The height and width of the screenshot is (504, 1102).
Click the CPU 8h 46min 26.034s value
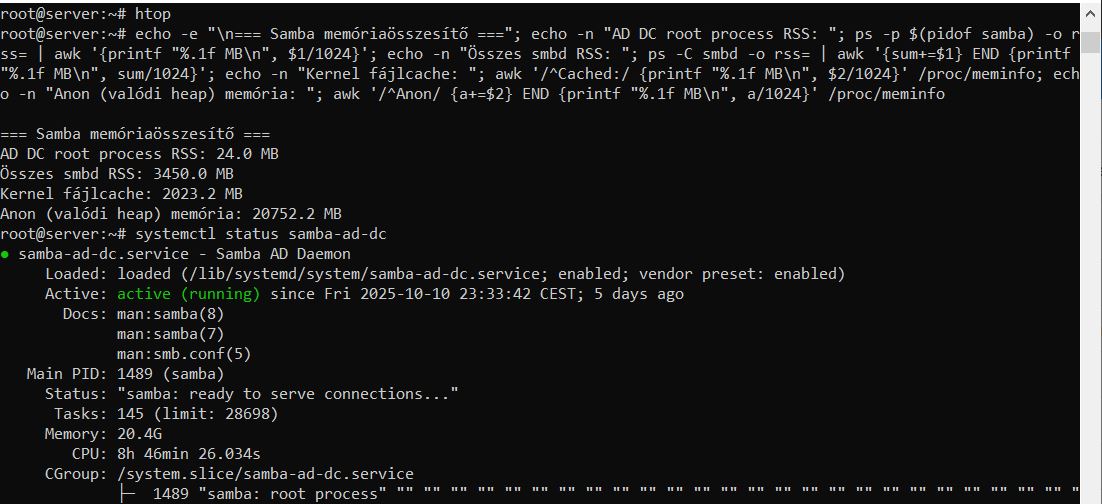193,454
